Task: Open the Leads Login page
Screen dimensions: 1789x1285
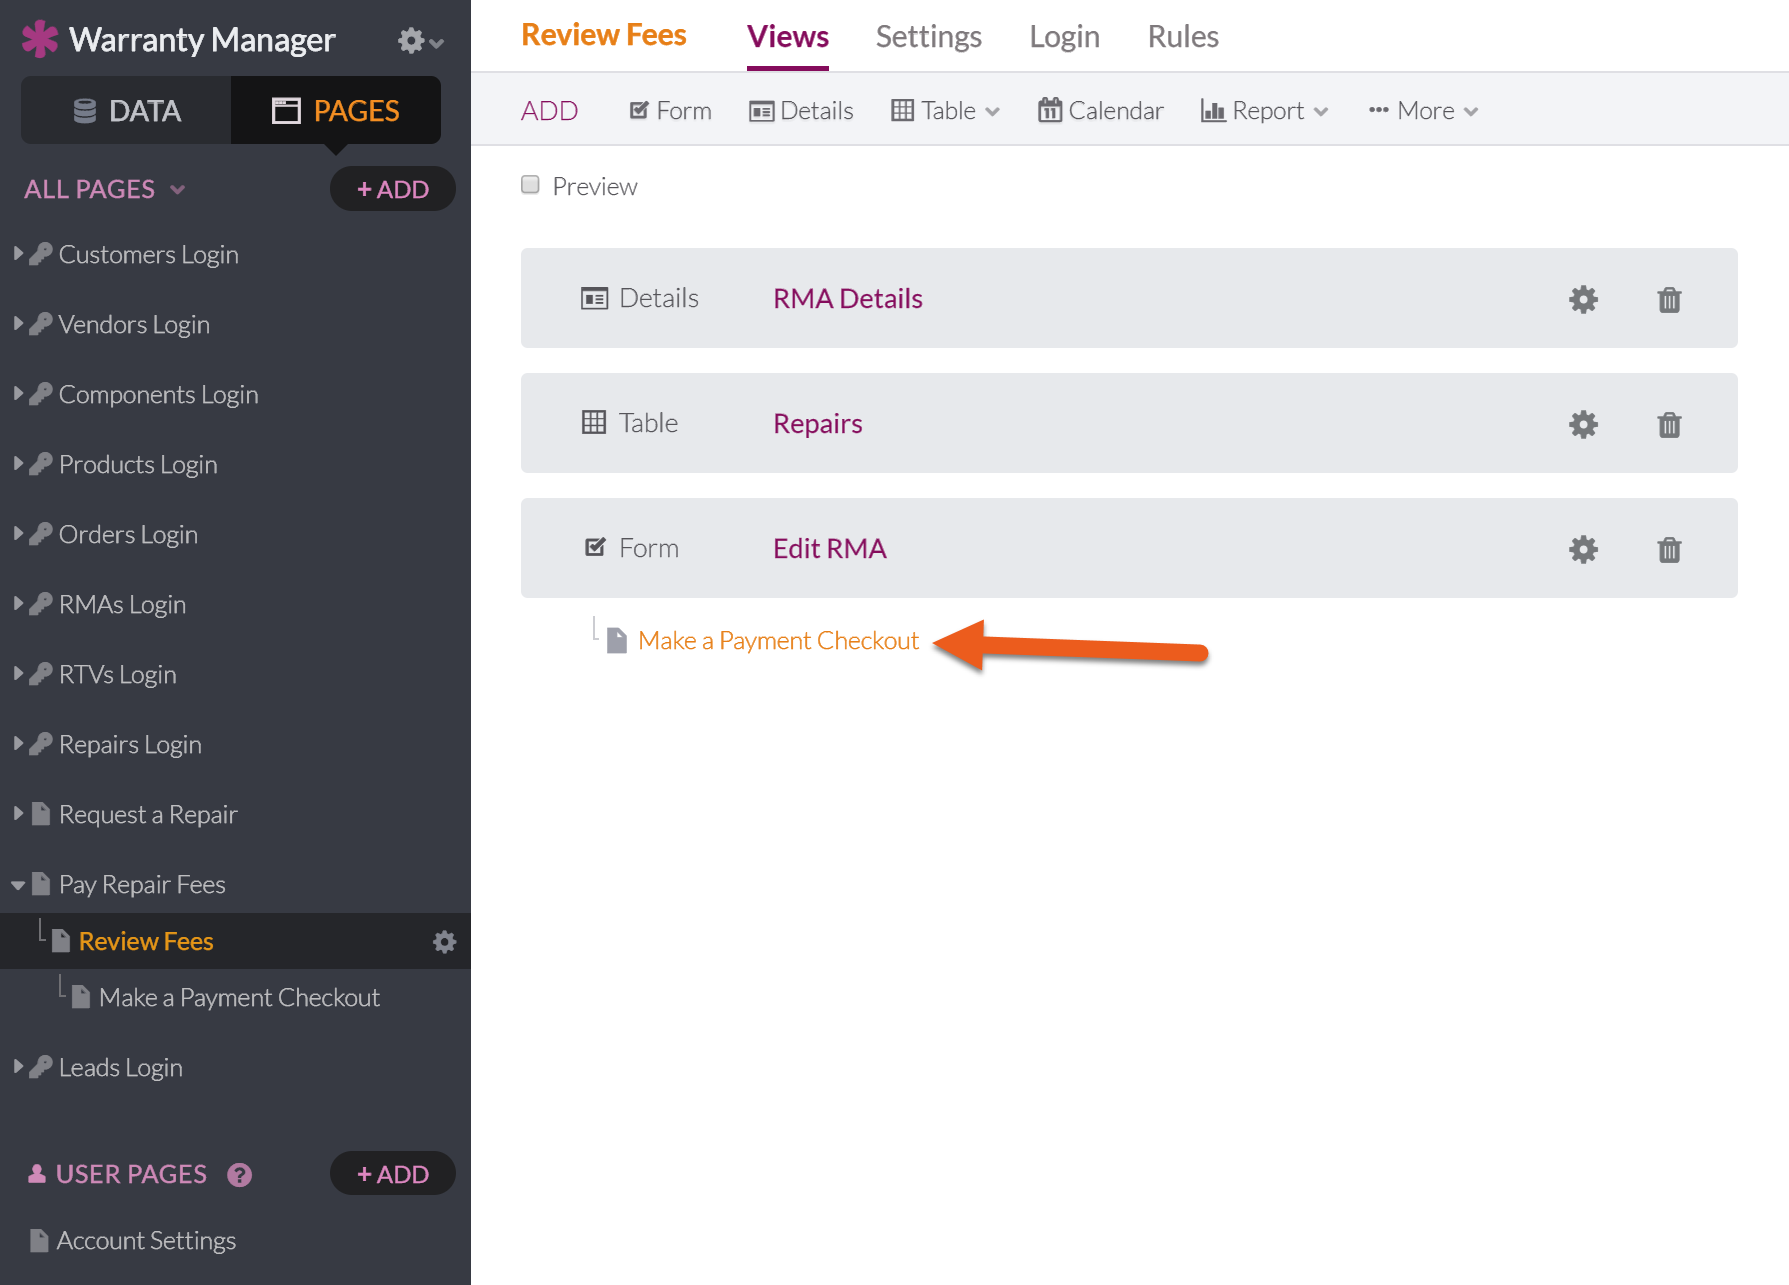Action: click(120, 1068)
